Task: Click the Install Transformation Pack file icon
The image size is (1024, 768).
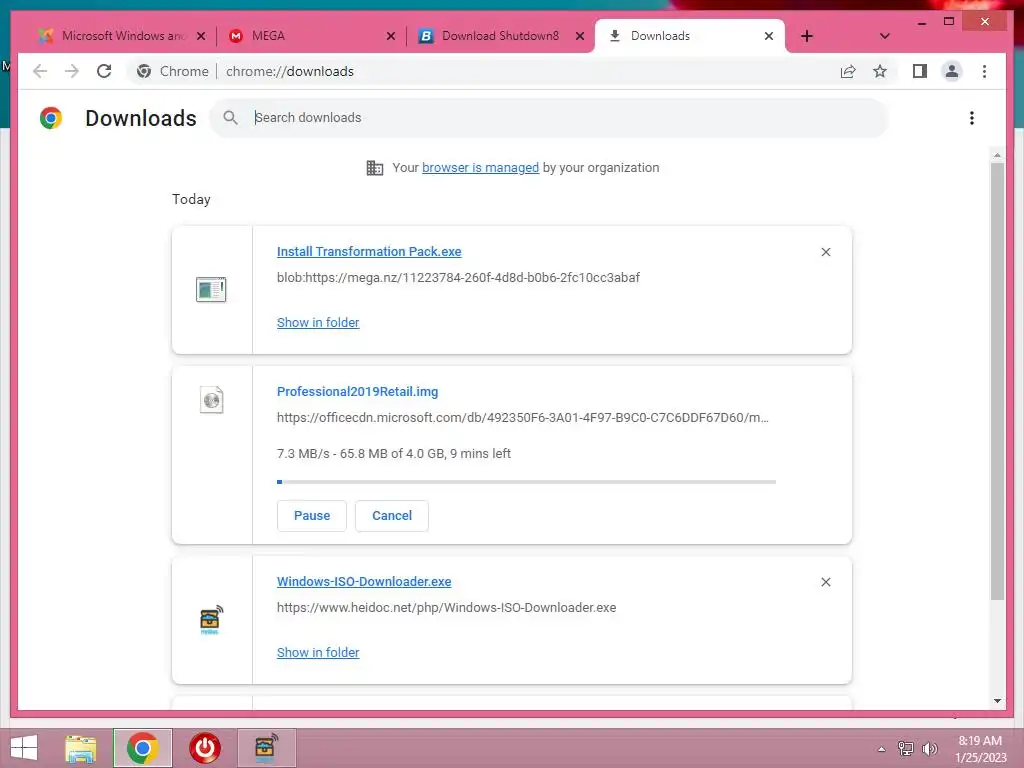Action: click(211, 289)
